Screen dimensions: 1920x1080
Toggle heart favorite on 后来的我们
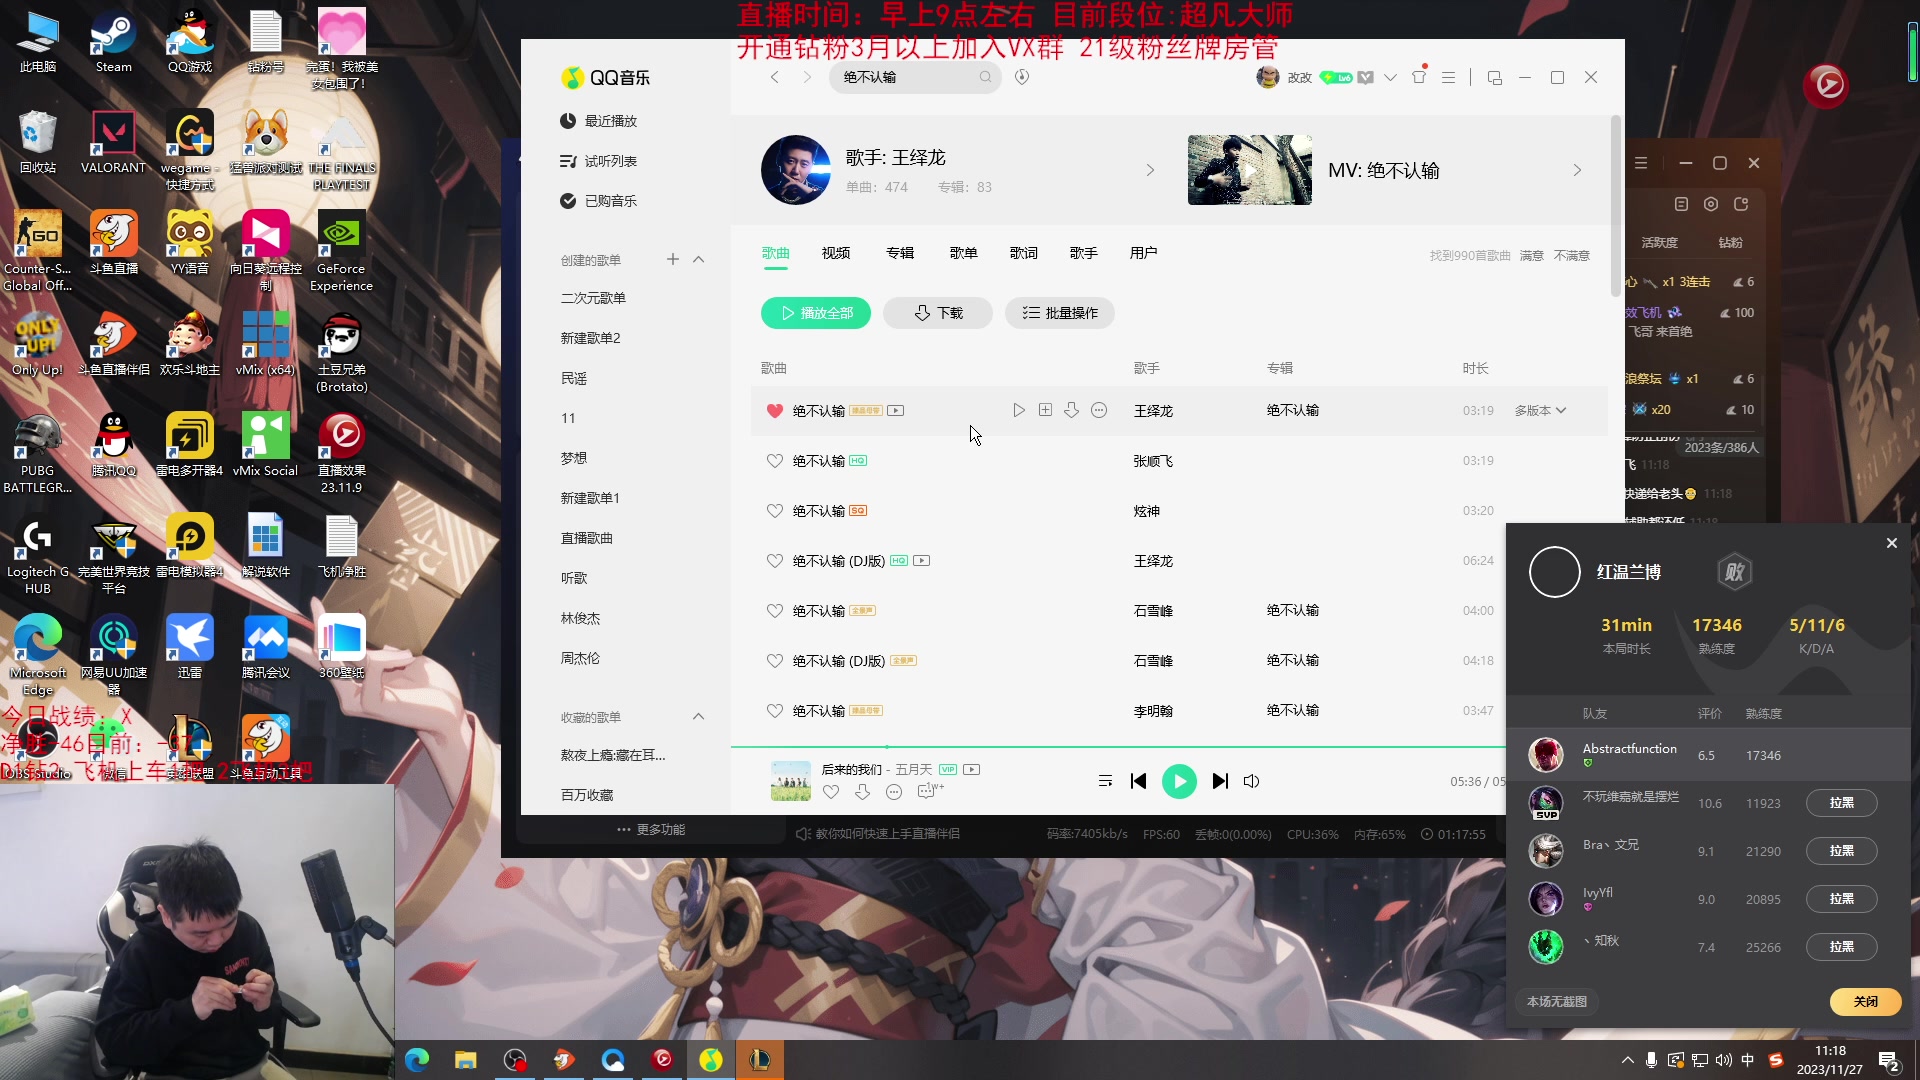pos(831,792)
